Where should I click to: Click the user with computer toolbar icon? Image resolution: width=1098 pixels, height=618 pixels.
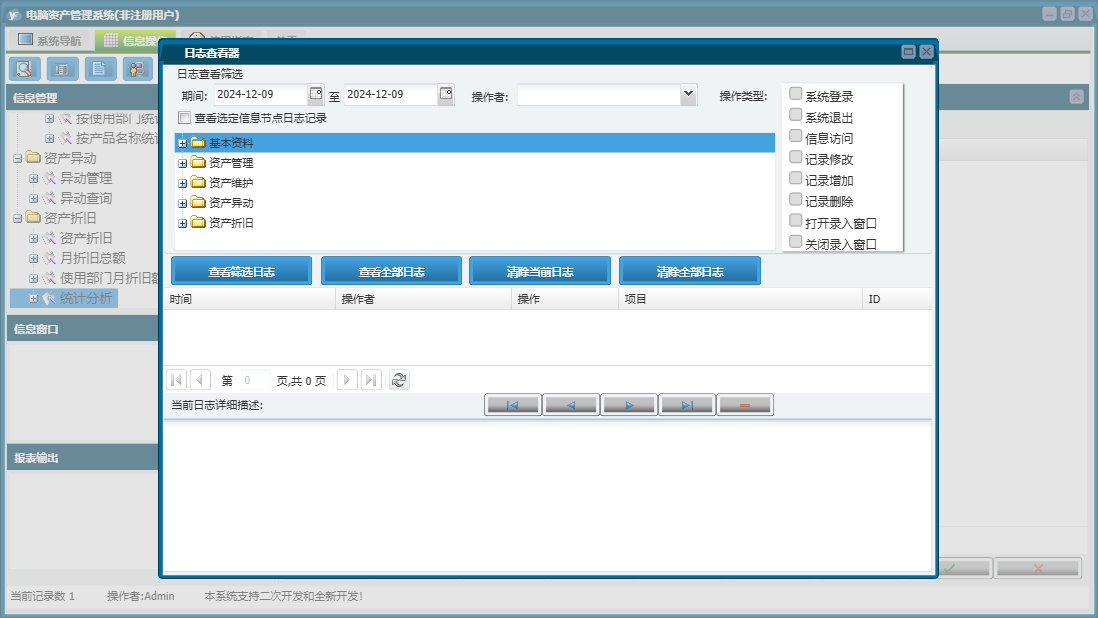point(138,69)
